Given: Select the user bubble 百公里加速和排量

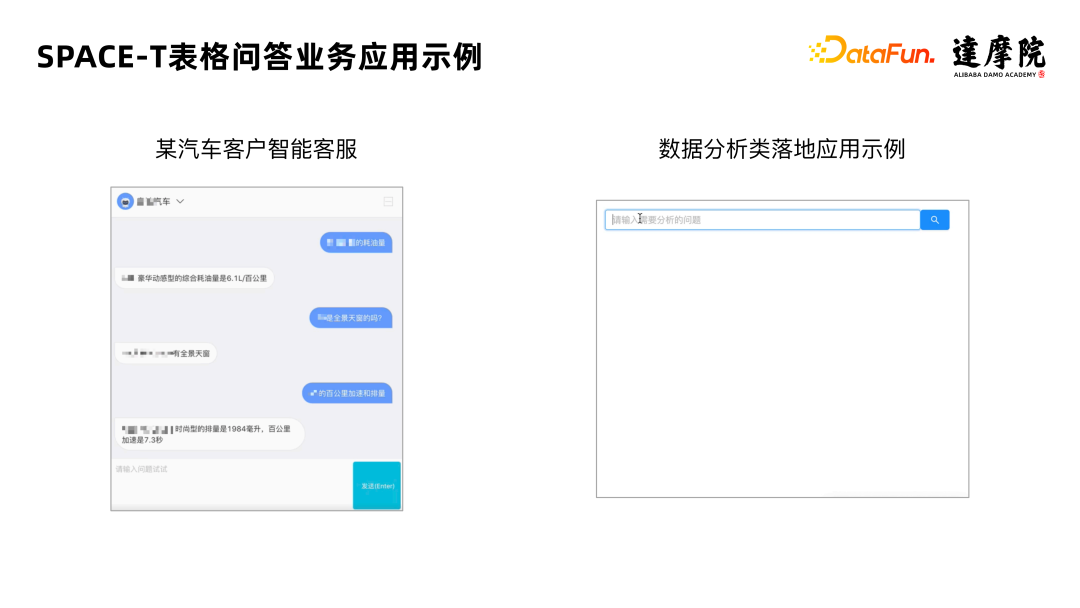Looking at the screenshot, I should pyautogui.click(x=347, y=393).
